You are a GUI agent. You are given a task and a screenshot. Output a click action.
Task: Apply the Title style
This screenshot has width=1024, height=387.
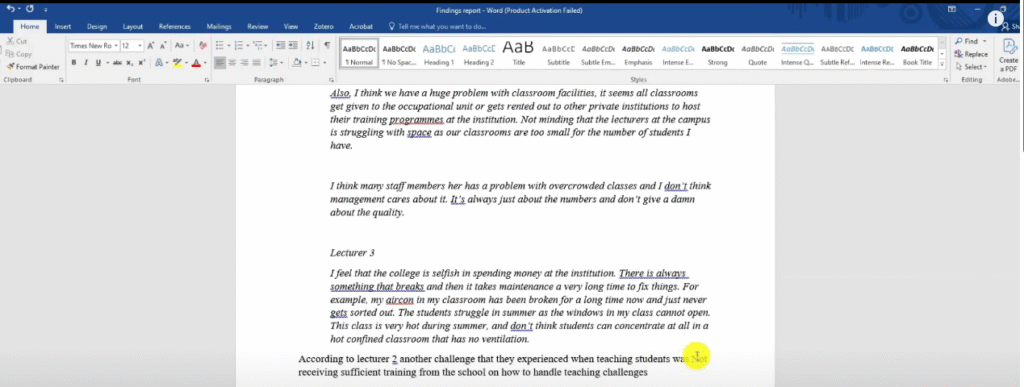[519, 54]
